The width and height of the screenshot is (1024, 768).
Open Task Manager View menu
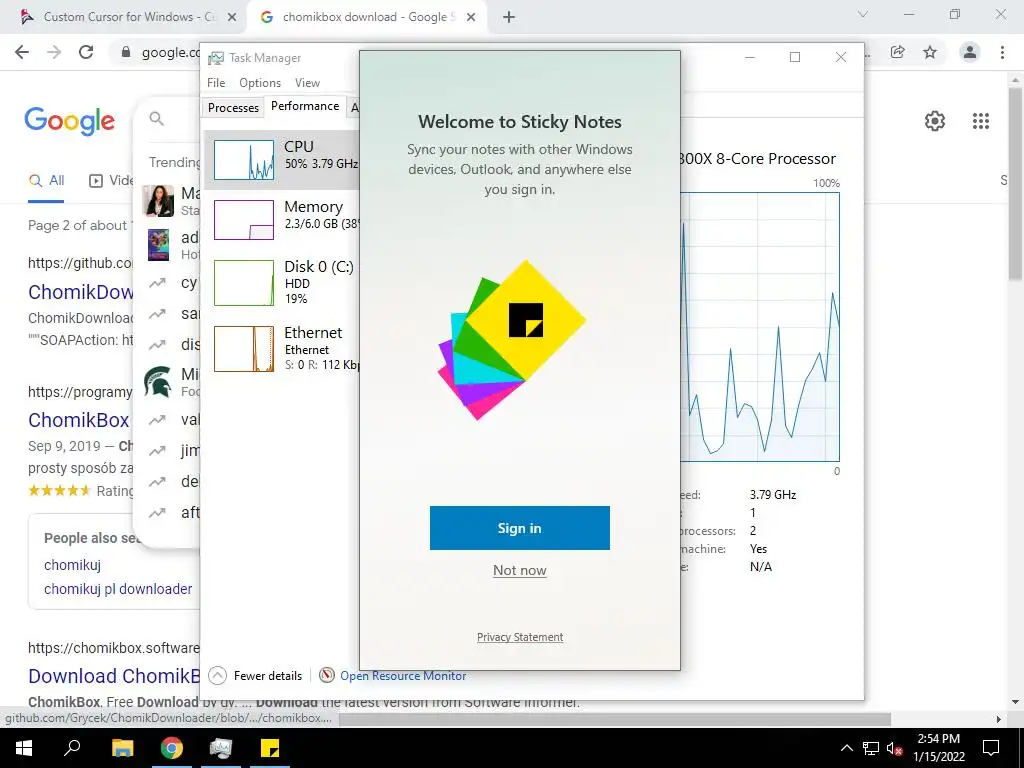pyautogui.click(x=307, y=83)
